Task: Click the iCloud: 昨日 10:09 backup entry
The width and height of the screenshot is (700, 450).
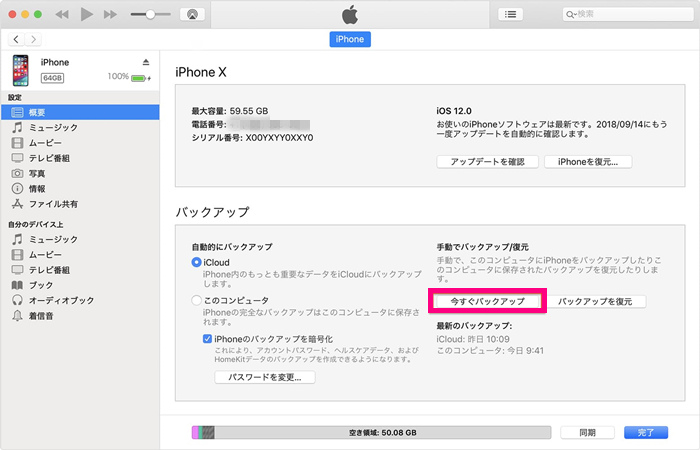Action: (473, 339)
